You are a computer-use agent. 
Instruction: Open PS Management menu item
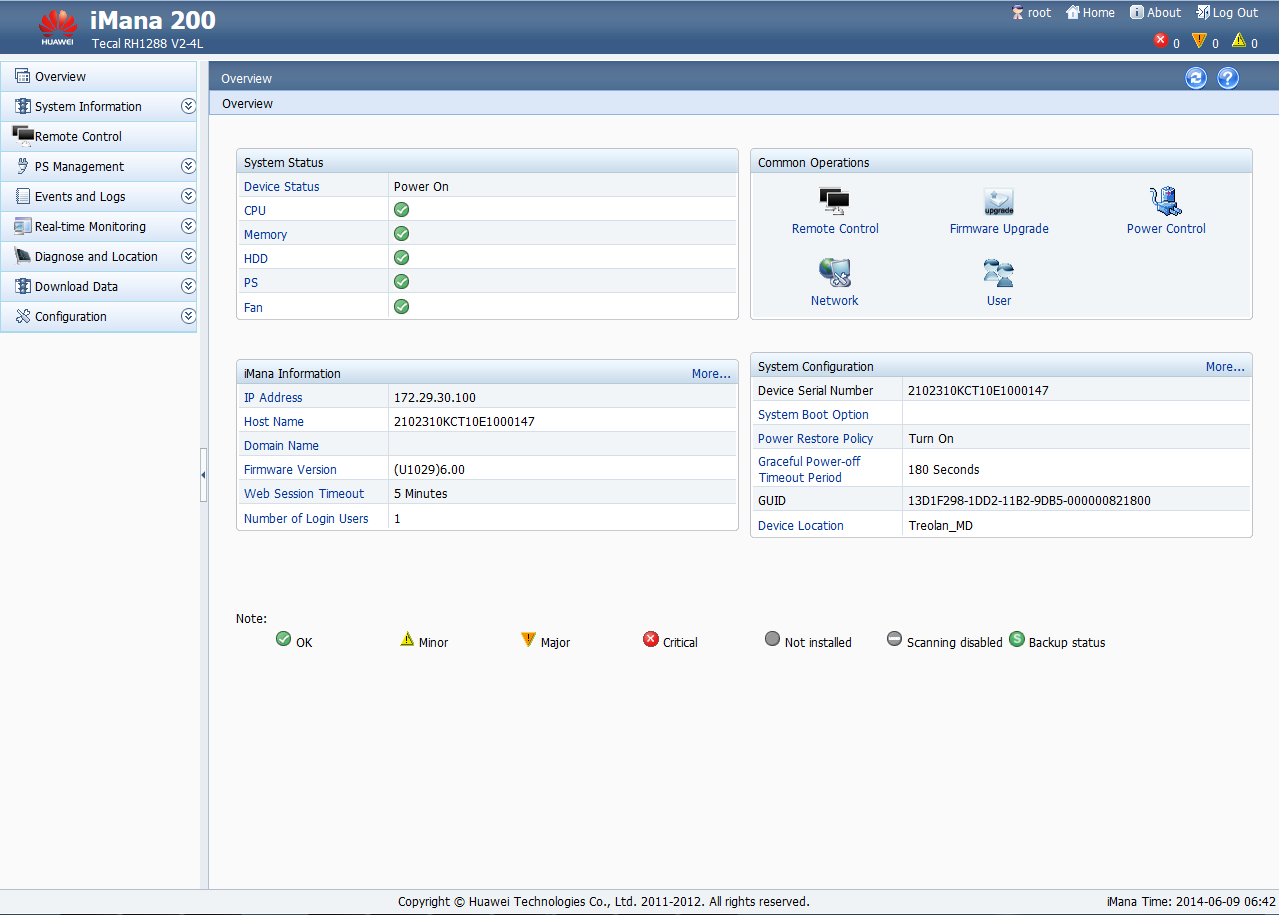pyautogui.click(x=99, y=166)
